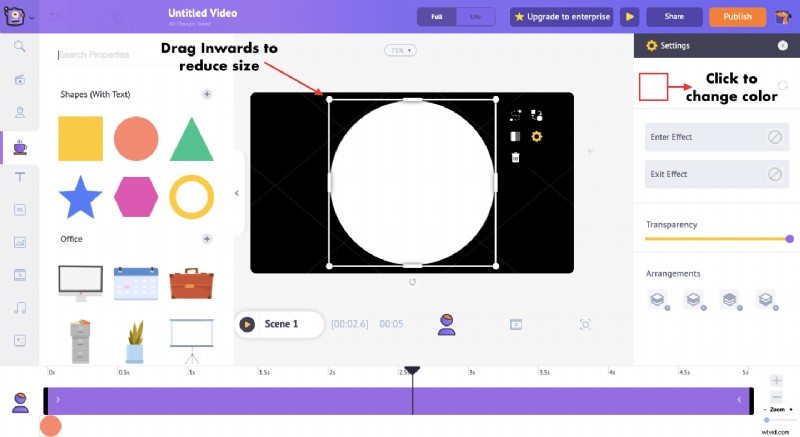
Task: Open the character library sidebar icon
Action: [20, 112]
